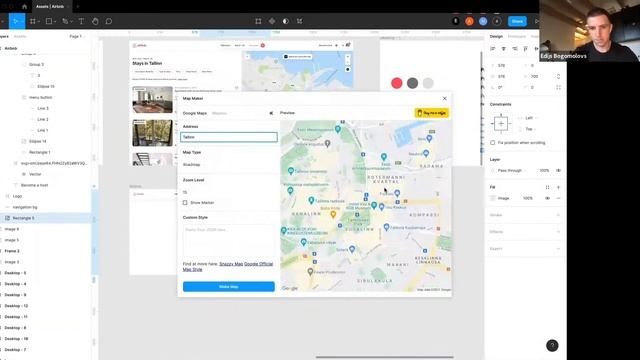Viewport: 640px width, 360px height.
Task: Click the align top icon
Action: pos(526,49)
